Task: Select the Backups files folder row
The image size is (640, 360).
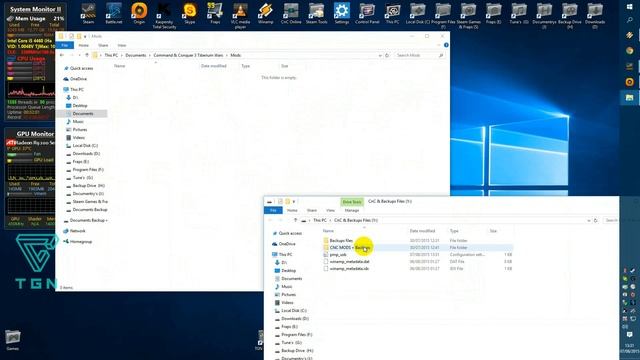Action: [x=417, y=241]
